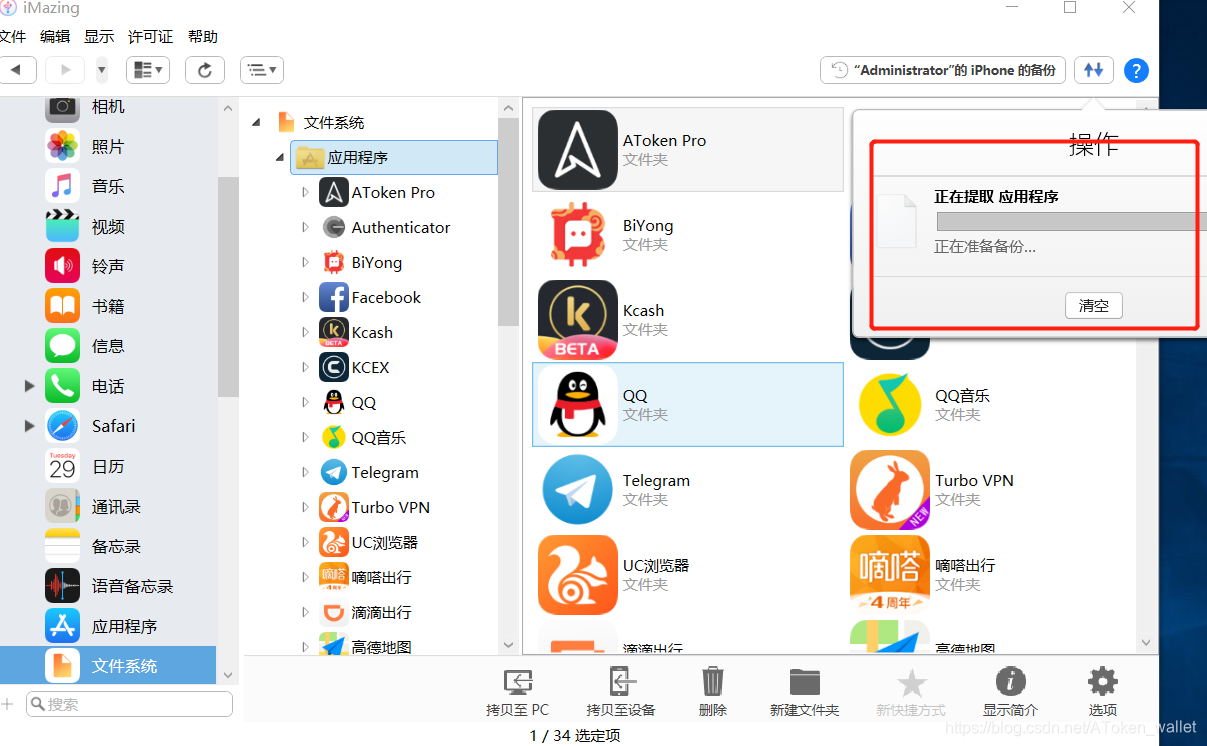Click the back navigation arrow
1207x746 pixels.
[17, 70]
